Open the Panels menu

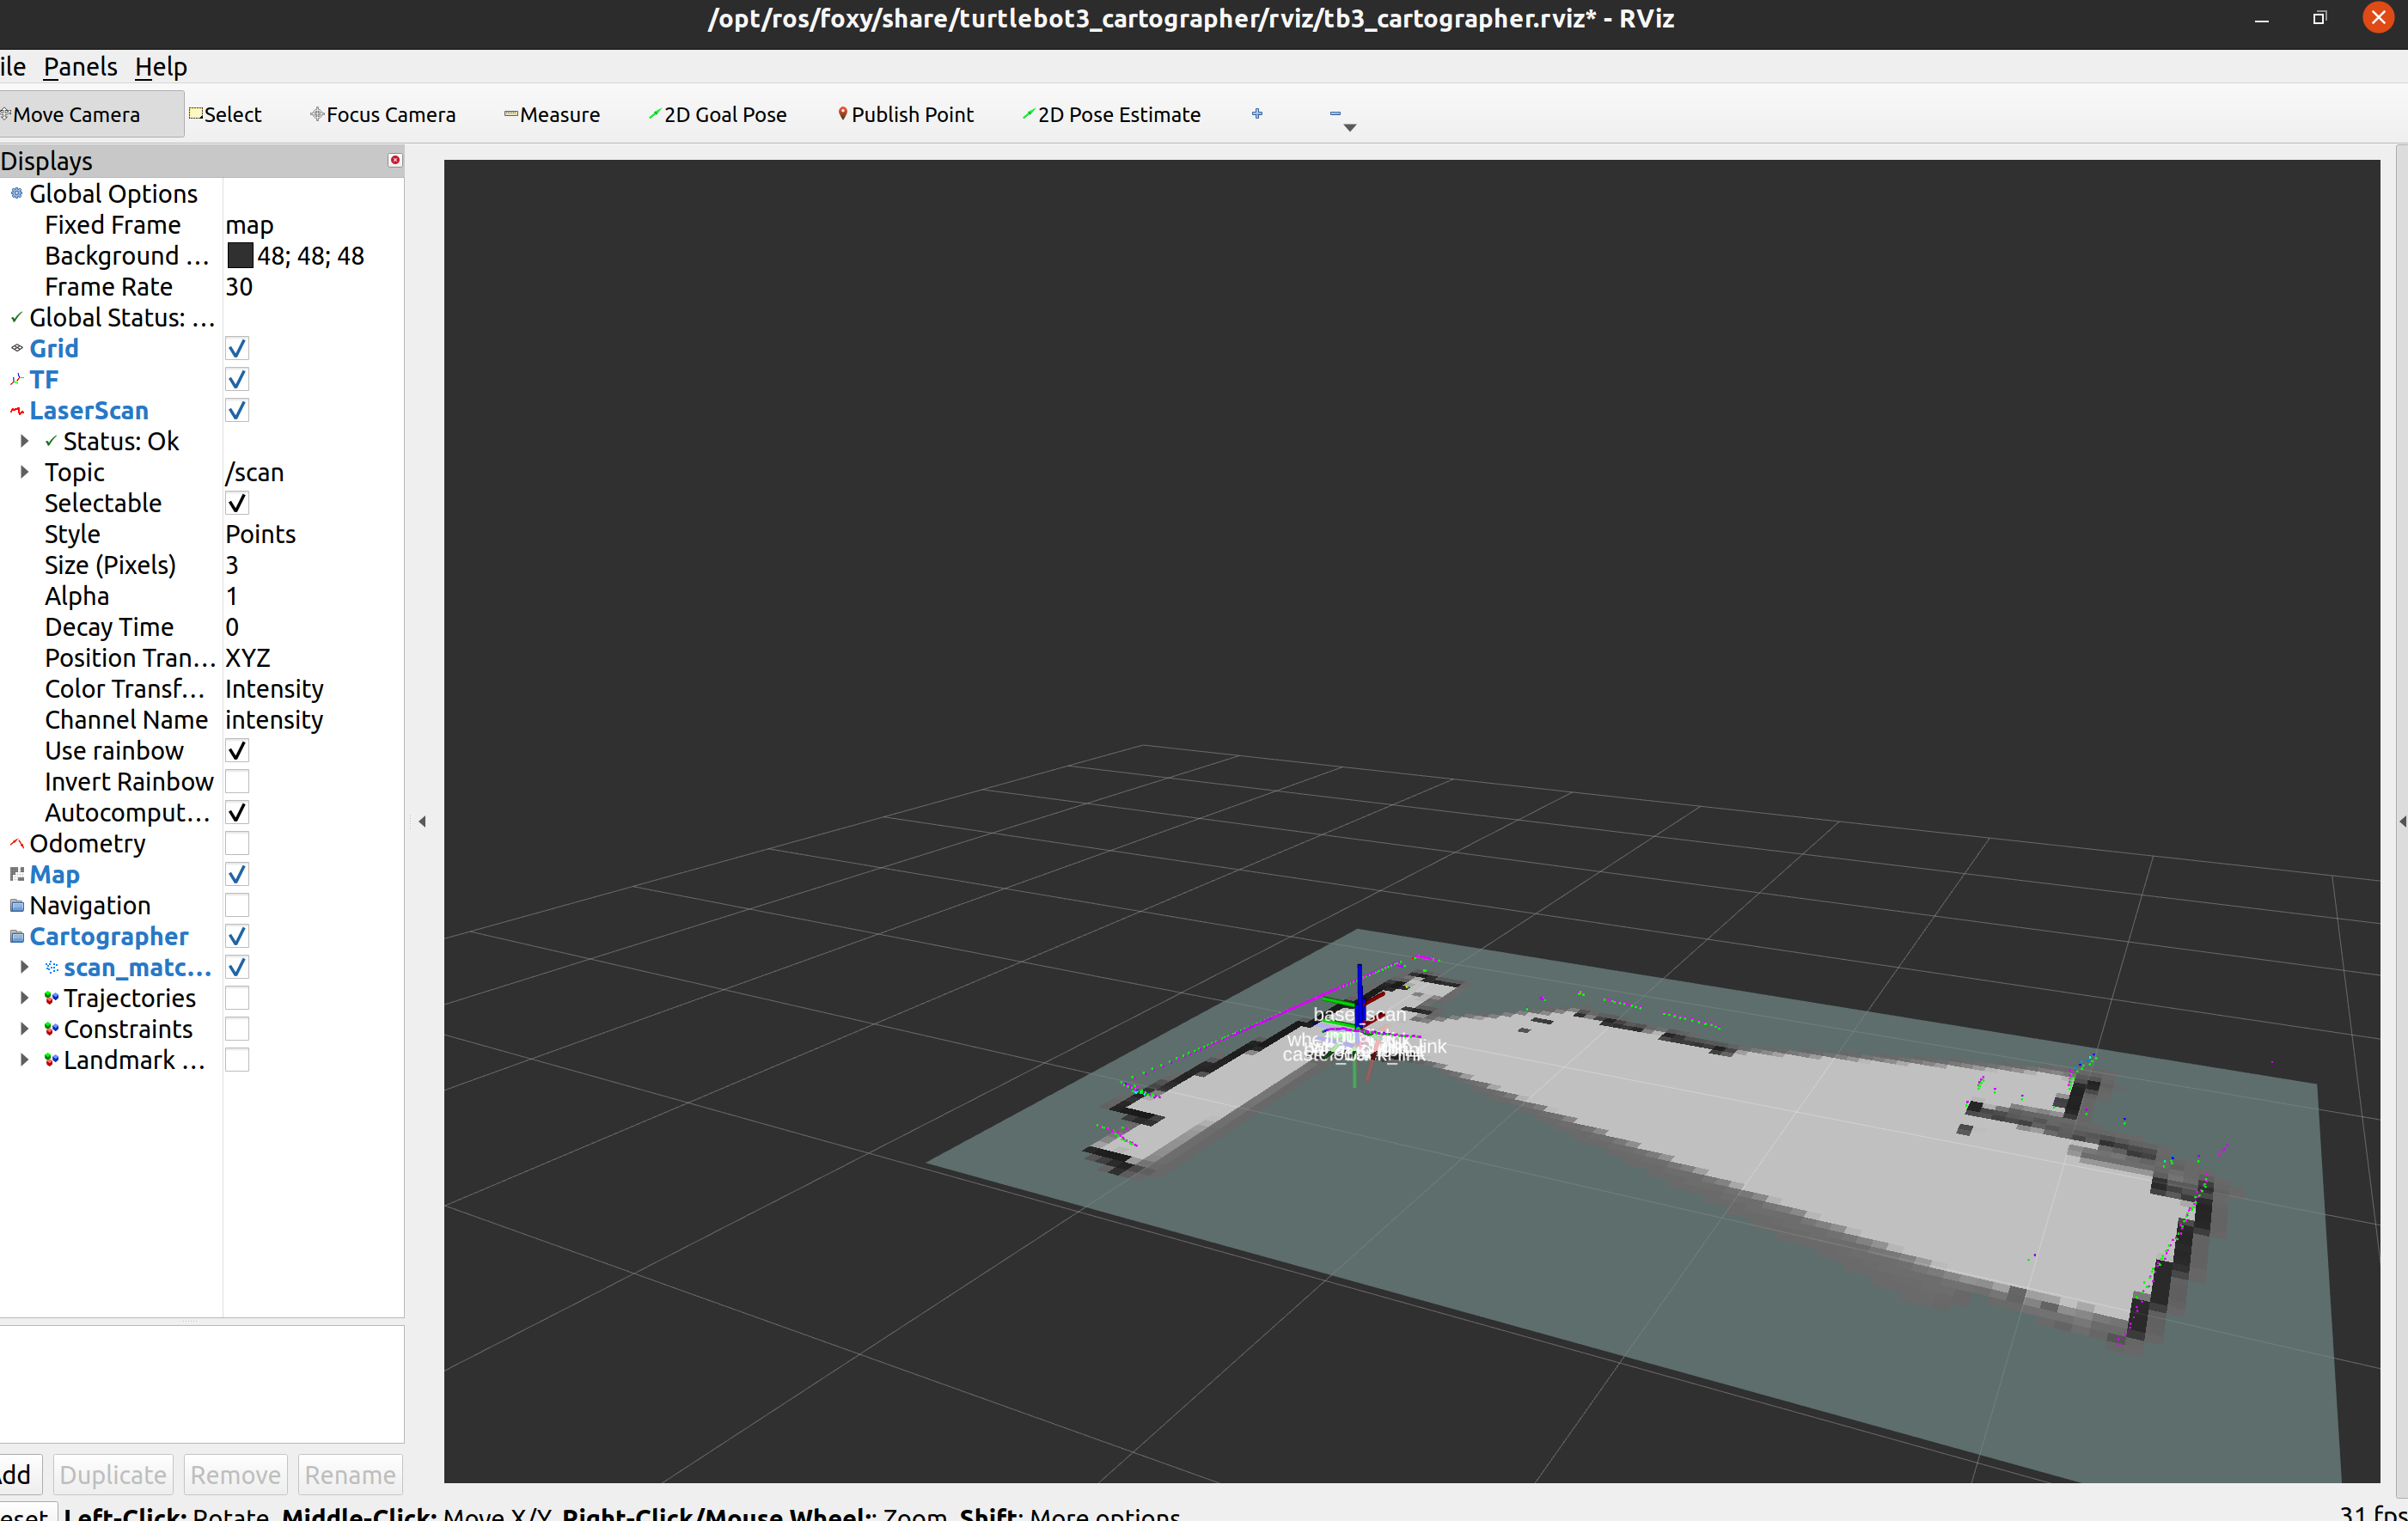pos(80,66)
